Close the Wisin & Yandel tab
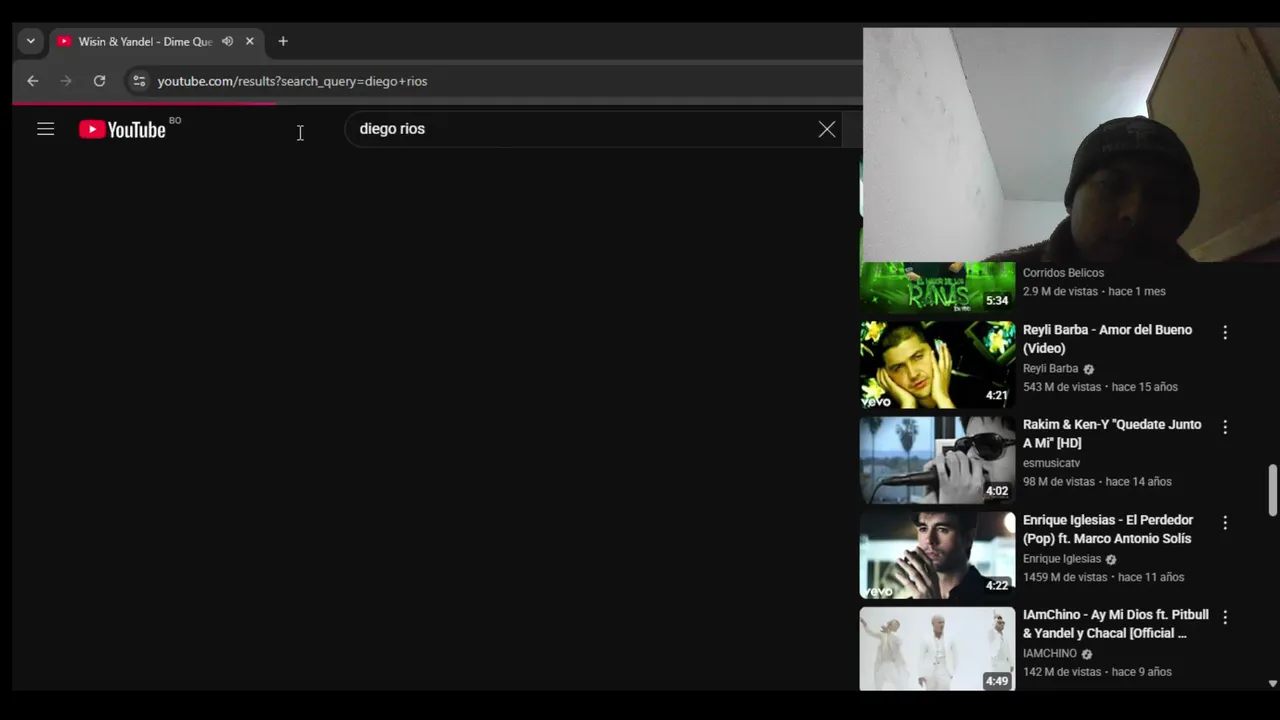1280x720 pixels. tap(250, 41)
